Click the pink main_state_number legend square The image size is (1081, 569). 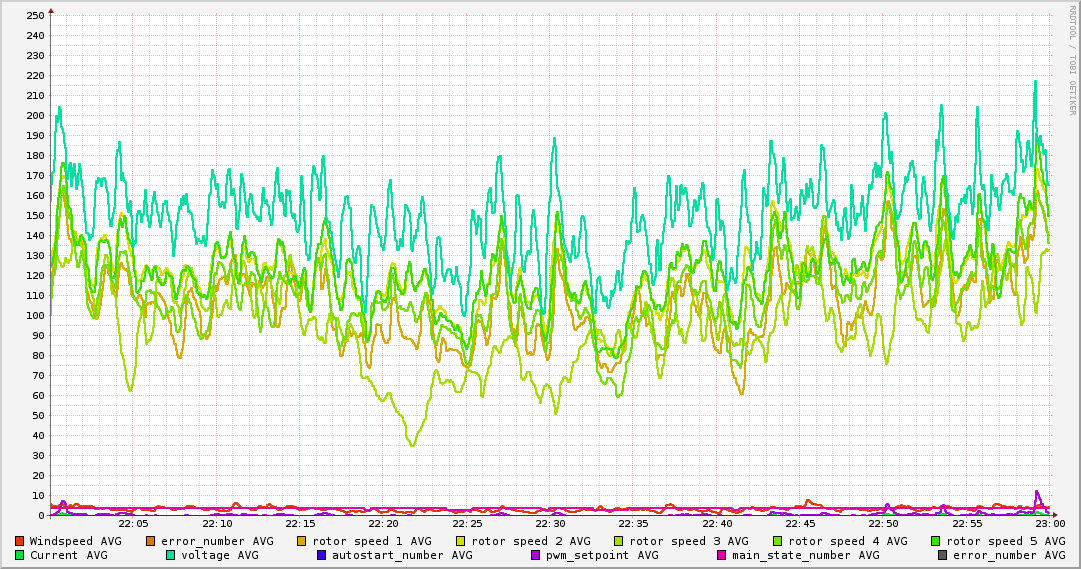(x=722, y=555)
